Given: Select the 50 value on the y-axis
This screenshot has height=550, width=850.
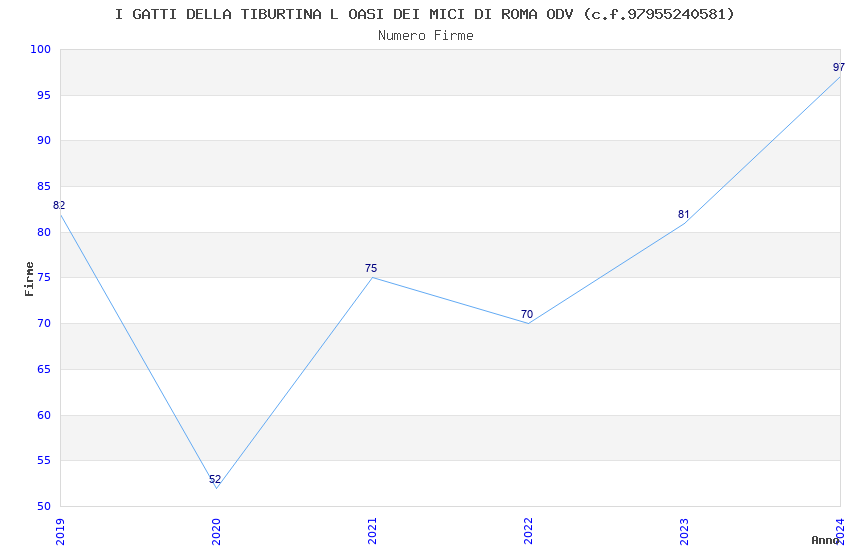Looking at the screenshot, I should coord(43,506).
